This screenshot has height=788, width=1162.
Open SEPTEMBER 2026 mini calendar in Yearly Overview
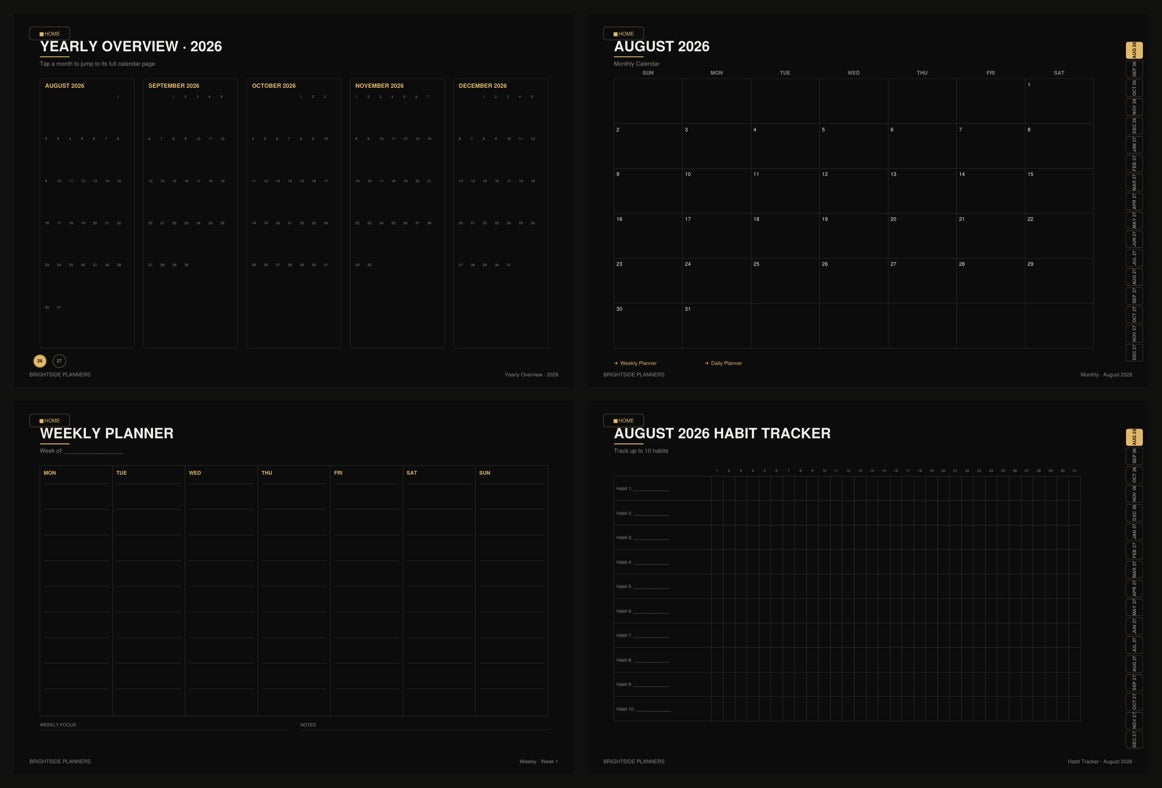coord(190,213)
